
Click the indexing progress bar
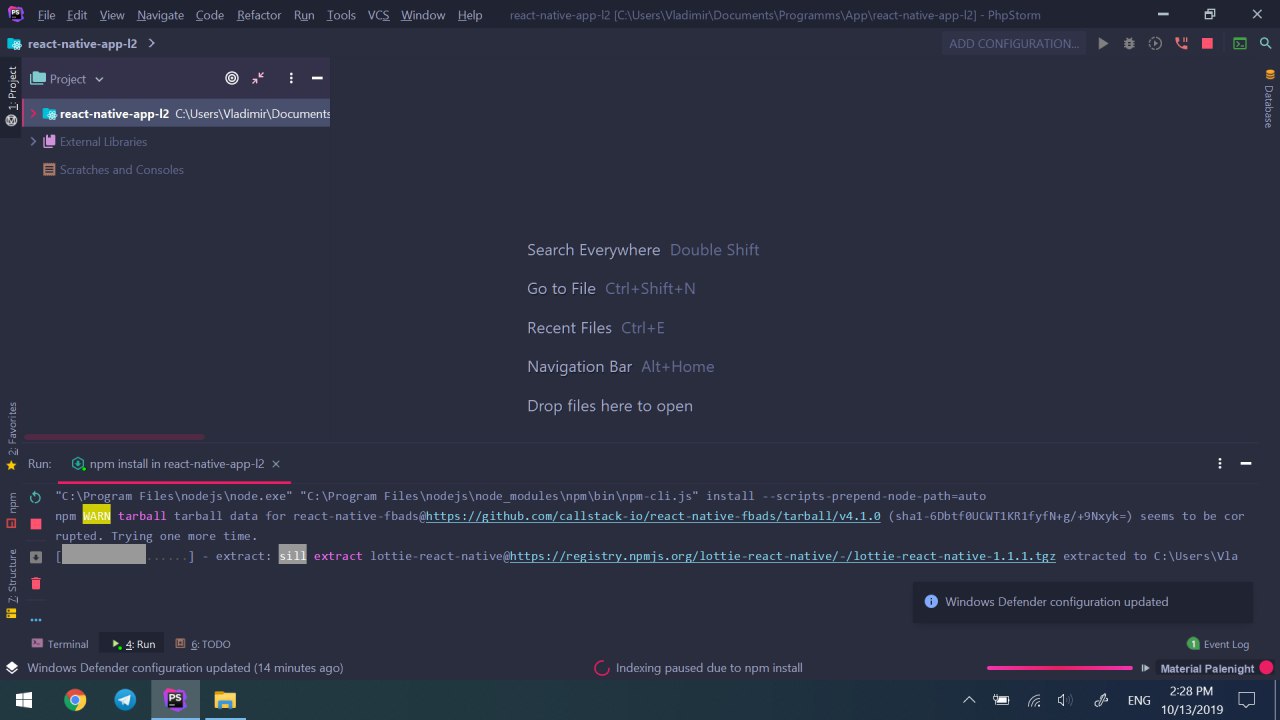pyautogui.click(x=1060, y=668)
